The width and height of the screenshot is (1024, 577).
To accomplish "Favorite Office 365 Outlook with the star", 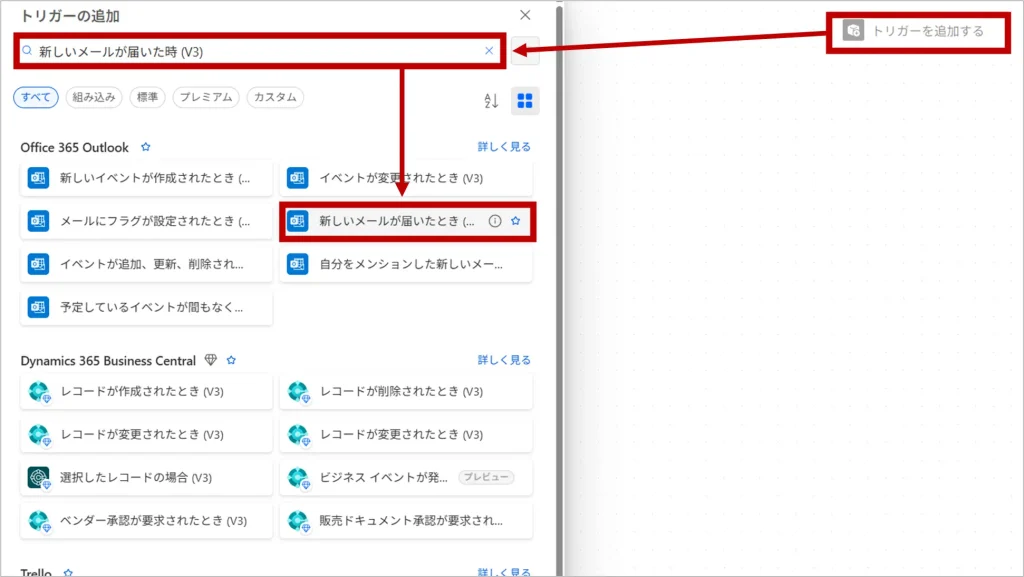I will point(146,147).
